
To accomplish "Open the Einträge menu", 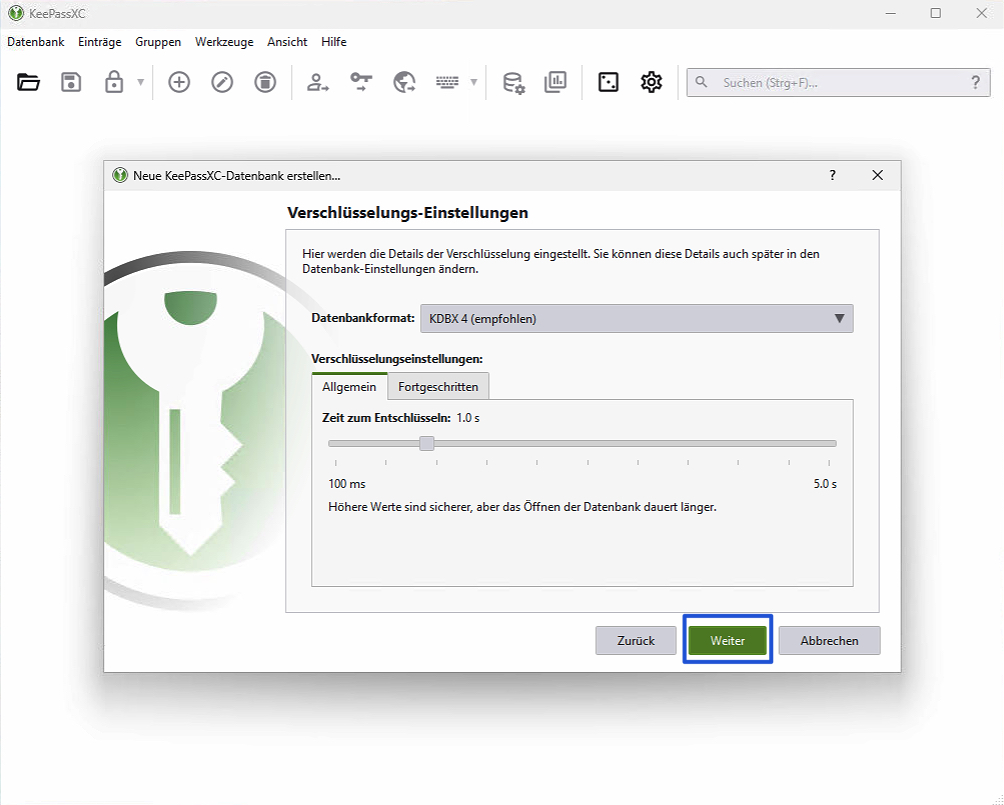I will click(x=100, y=42).
